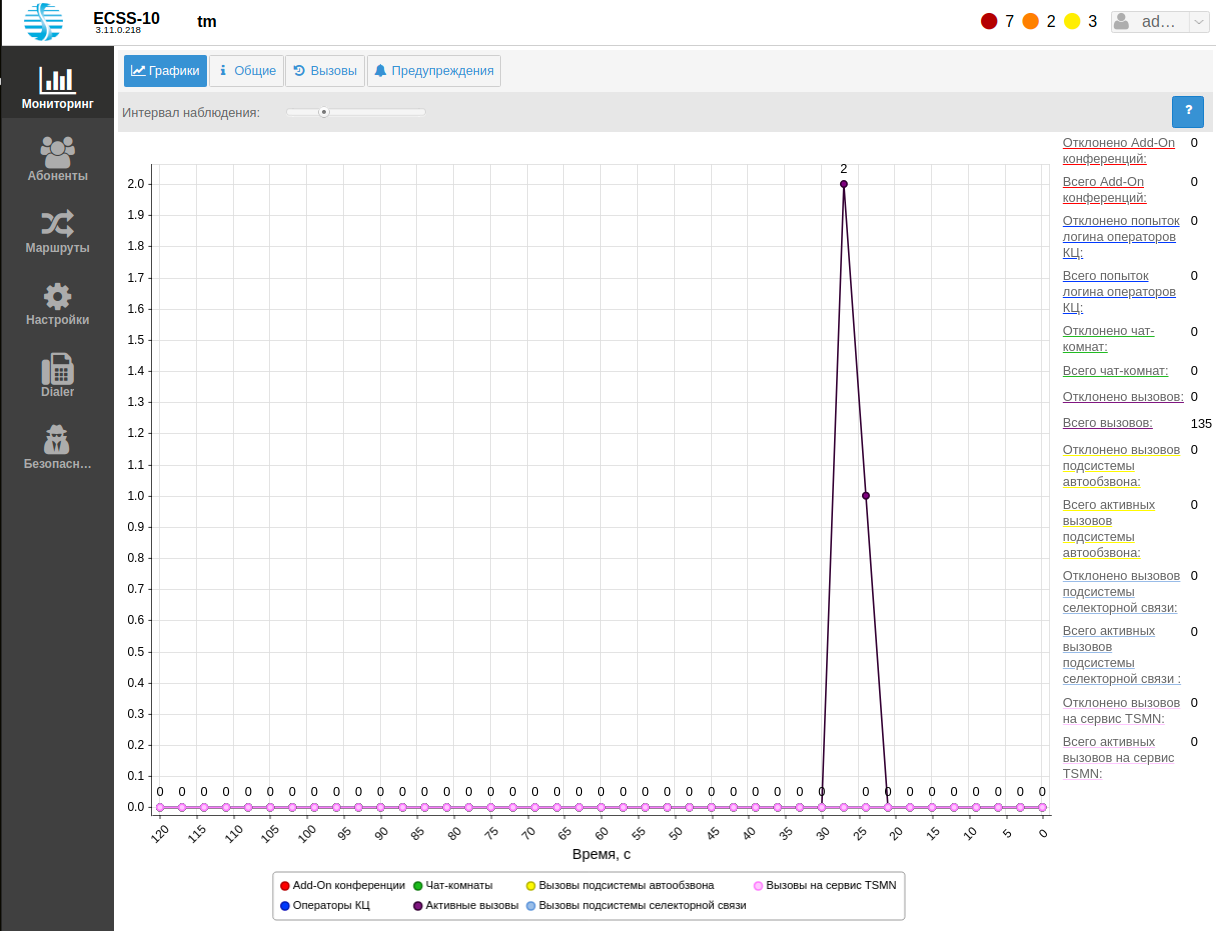The width and height of the screenshot is (1216, 931).
Task: Click the yellow warnings indicator
Action: point(1072,21)
